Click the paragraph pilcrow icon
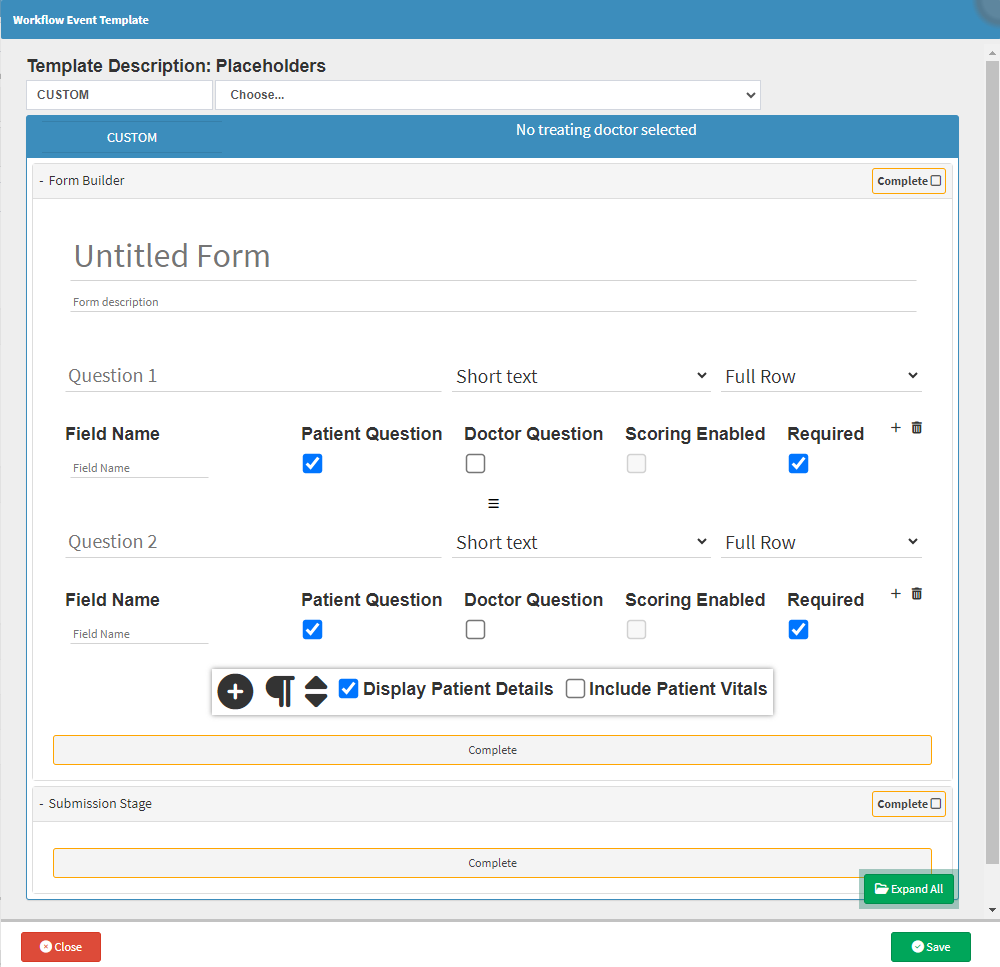This screenshot has width=1000, height=967. point(280,691)
